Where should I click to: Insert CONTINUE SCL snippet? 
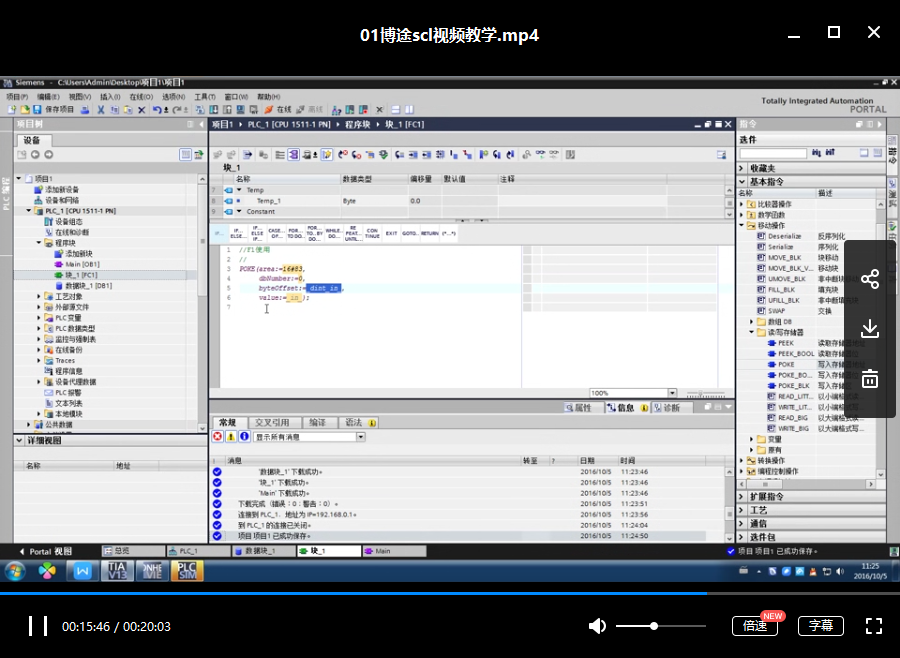click(372, 233)
